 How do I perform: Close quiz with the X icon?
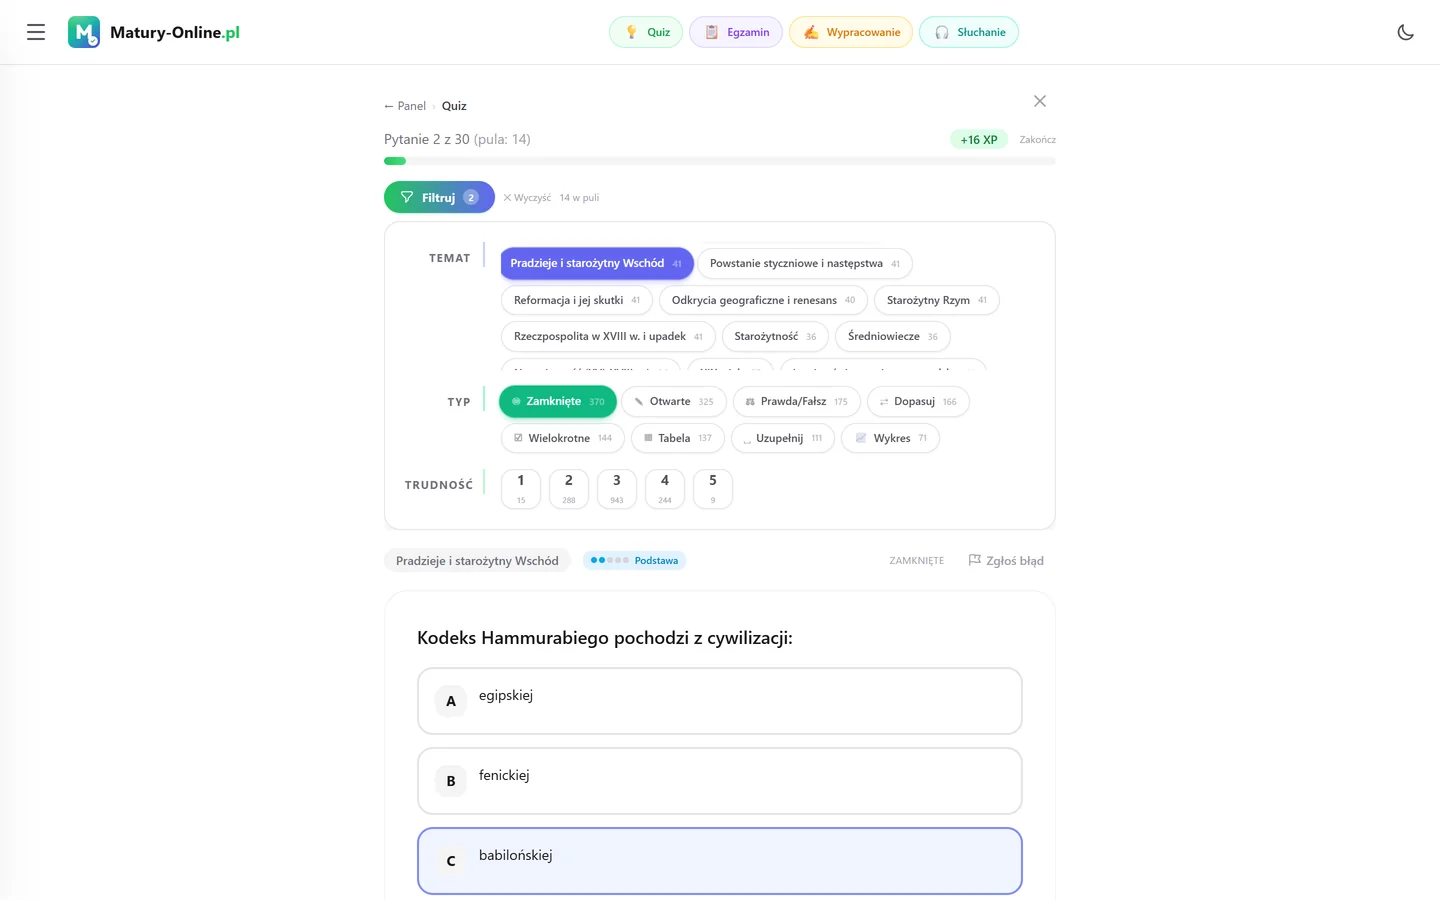tap(1040, 101)
